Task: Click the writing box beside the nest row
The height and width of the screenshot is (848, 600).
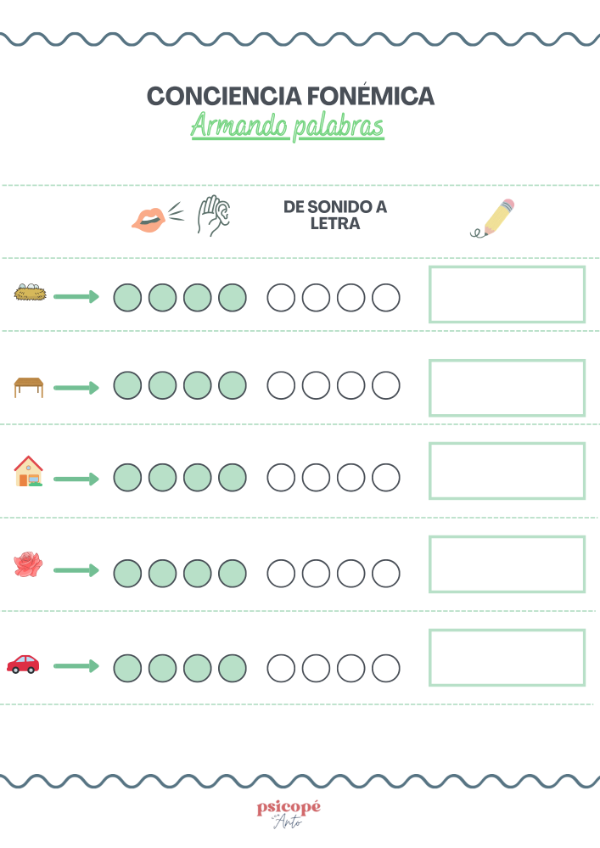Action: click(507, 295)
